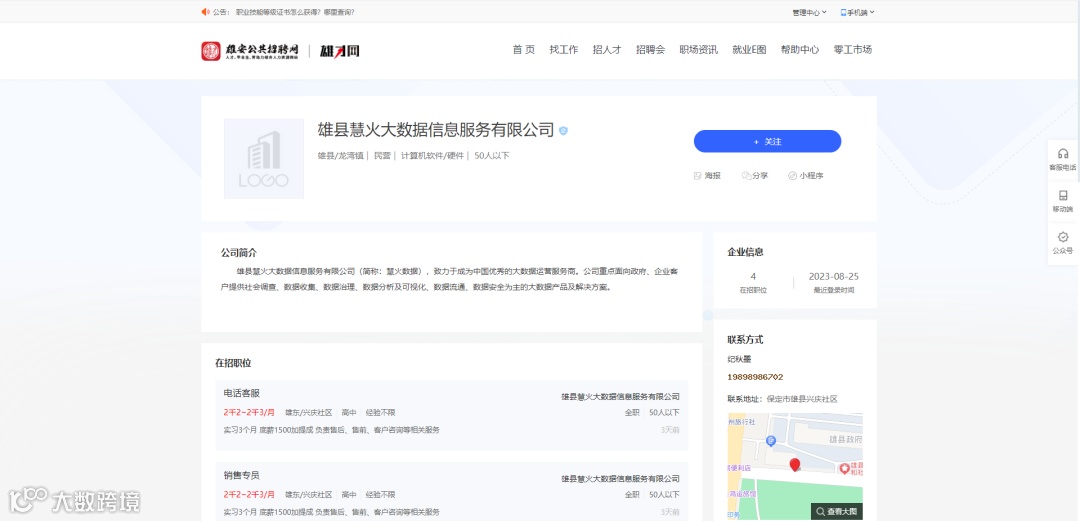The height and width of the screenshot is (521, 1080).
Task: Open the 零工市场 menu item
Action: 853,50
